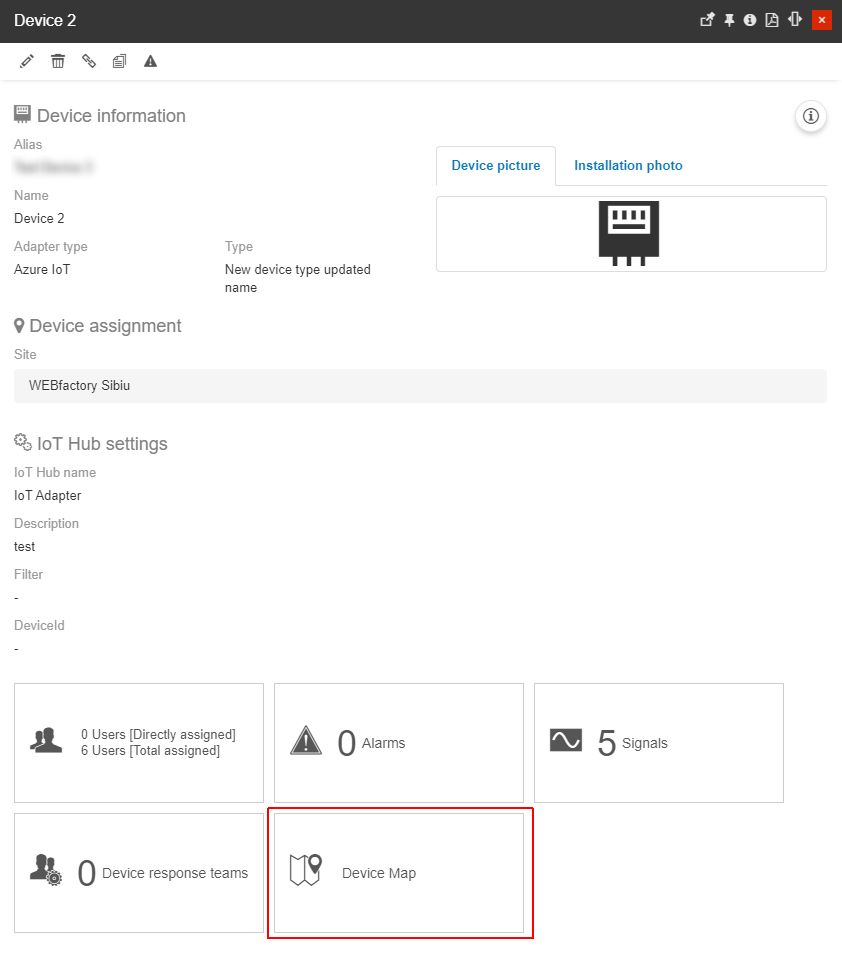Click the WEBfactory Sibiu site field
Viewport: 842px width, 953px height.
click(420, 386)
